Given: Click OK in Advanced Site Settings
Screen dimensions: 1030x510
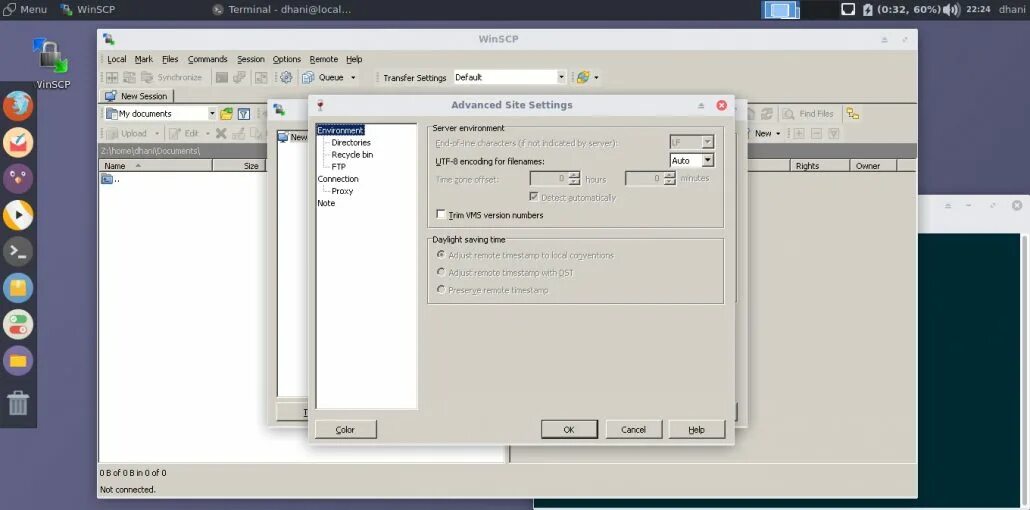Looking at the screenshot, I should click(x=569, y=430).
